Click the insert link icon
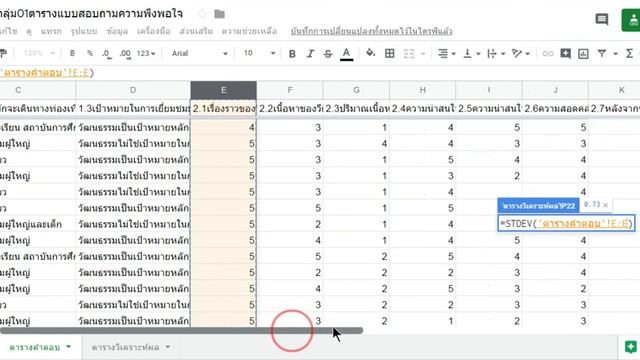The height and width of the screenshot is (360, 640). pos(547,53)
